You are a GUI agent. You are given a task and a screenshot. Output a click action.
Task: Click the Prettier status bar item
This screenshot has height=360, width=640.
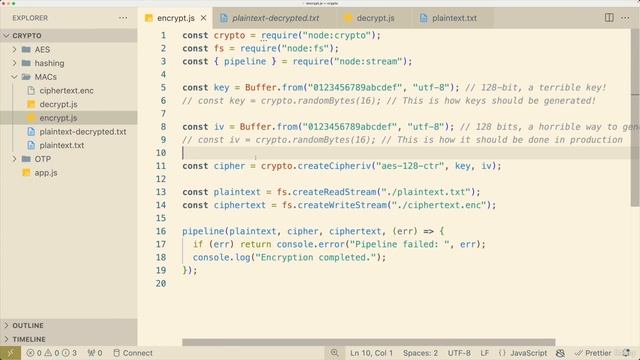click(593, 353)
